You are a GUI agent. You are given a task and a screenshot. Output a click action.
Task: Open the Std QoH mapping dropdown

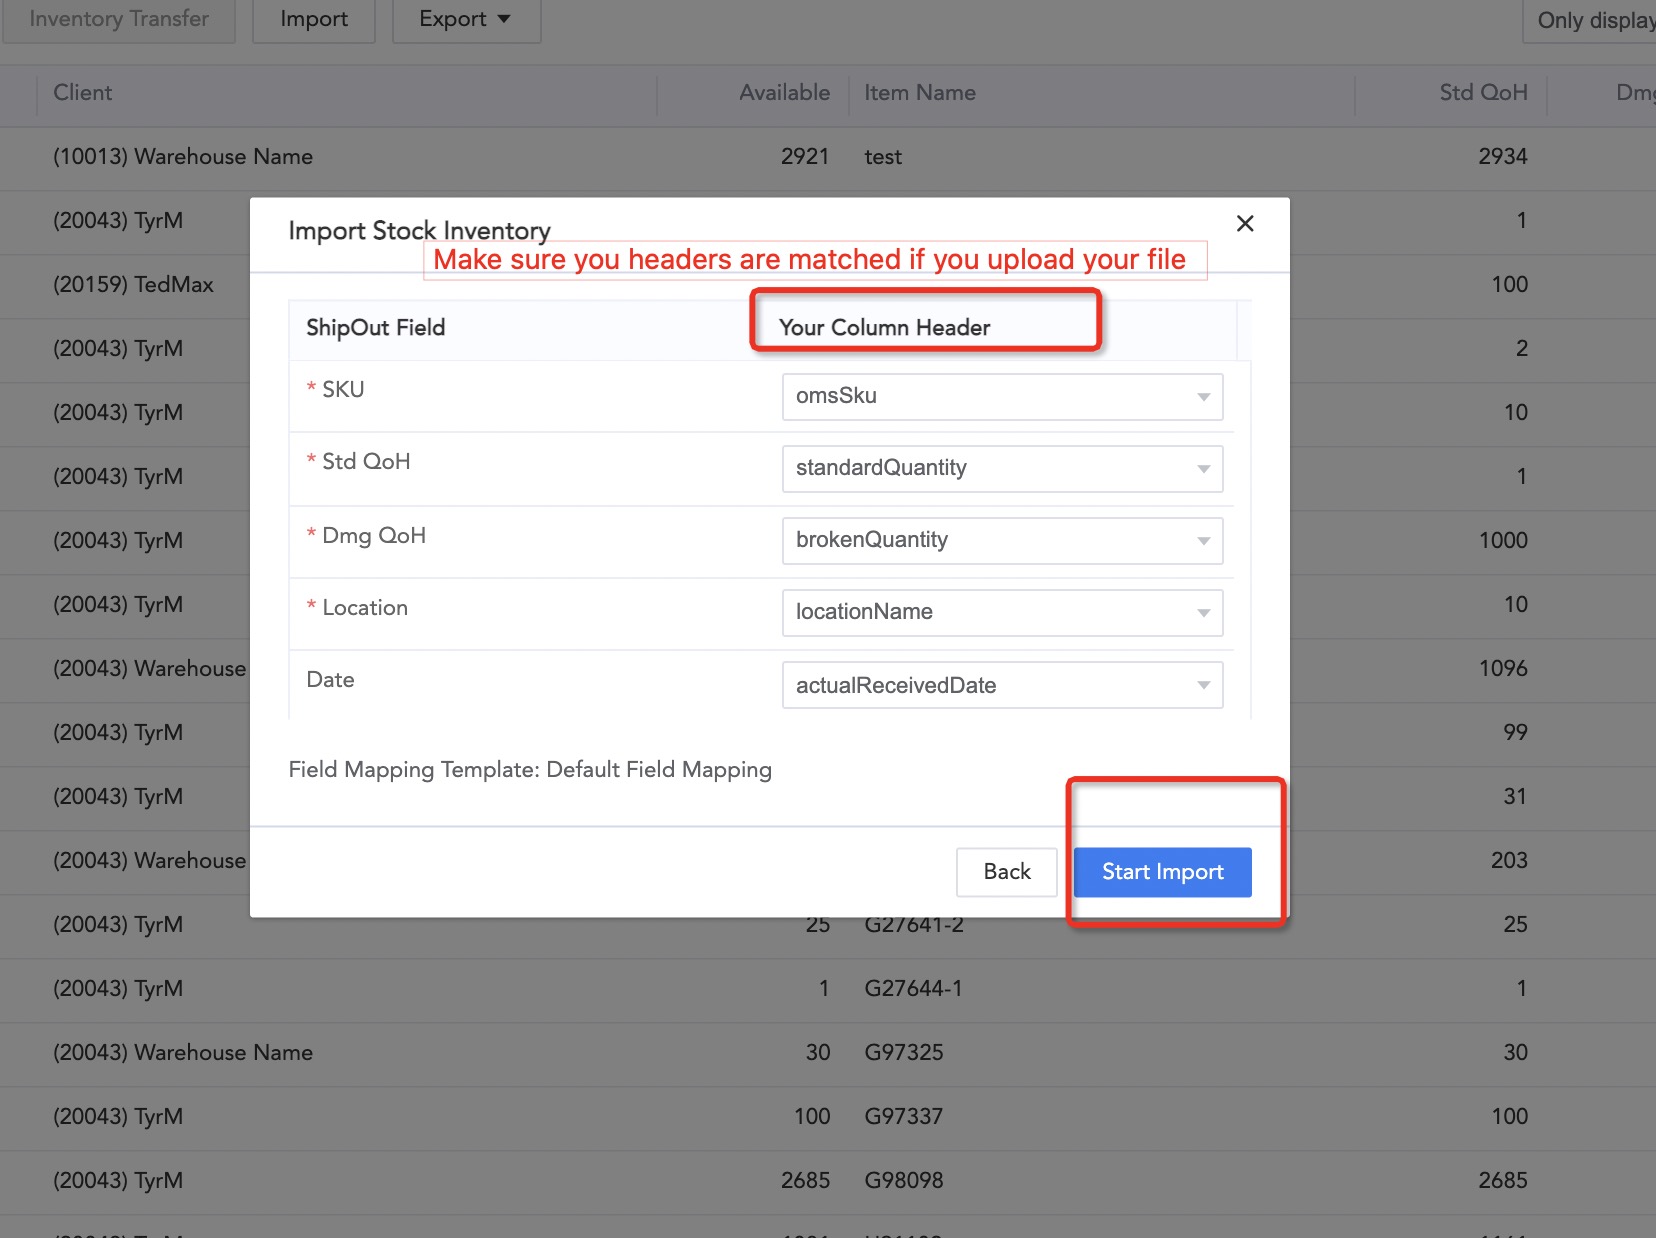(1002, 469)
